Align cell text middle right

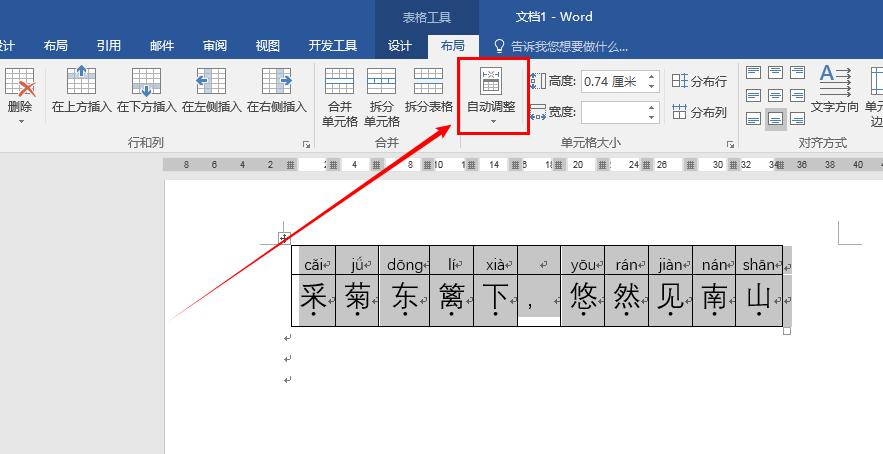click(x=797, y=95)
